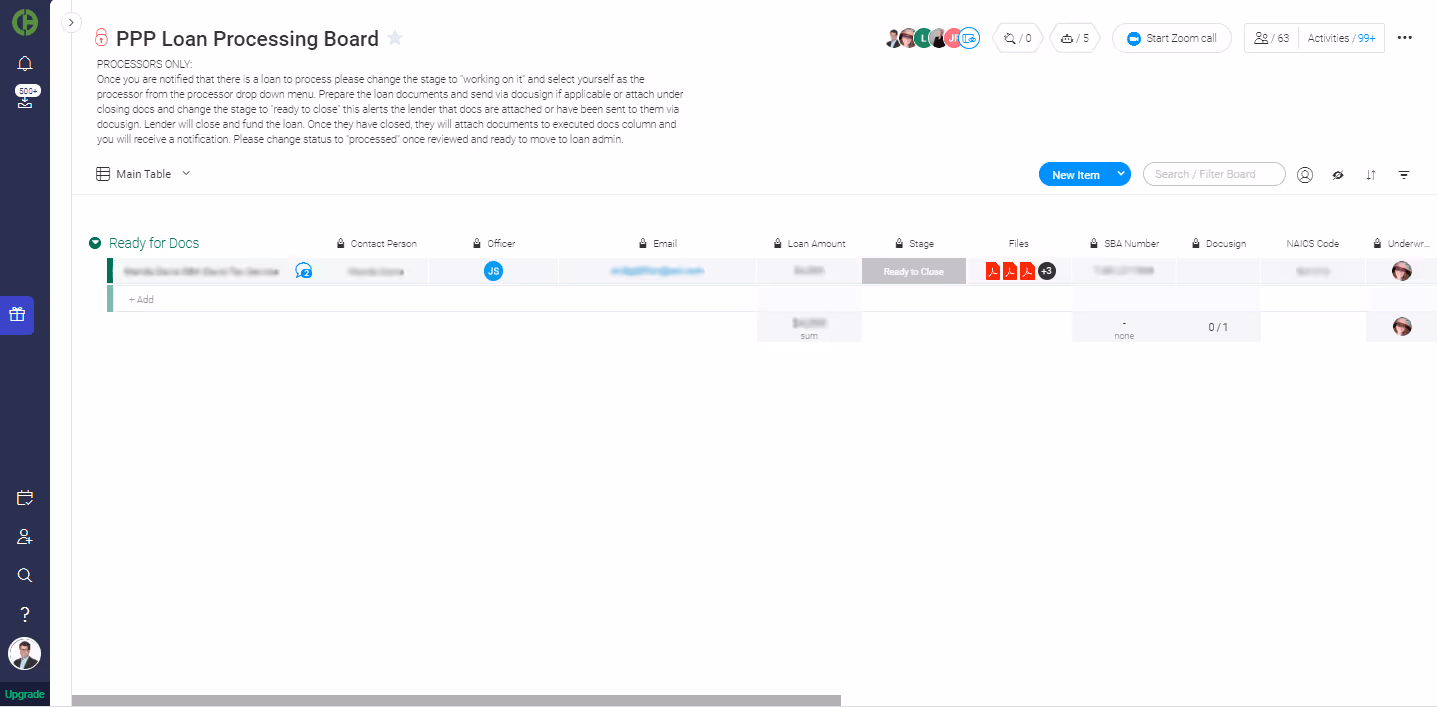The height and width of the screenshot is (707, 1437).
Task: Open the New Item dropdown arrow
Action: point(1121,174)
